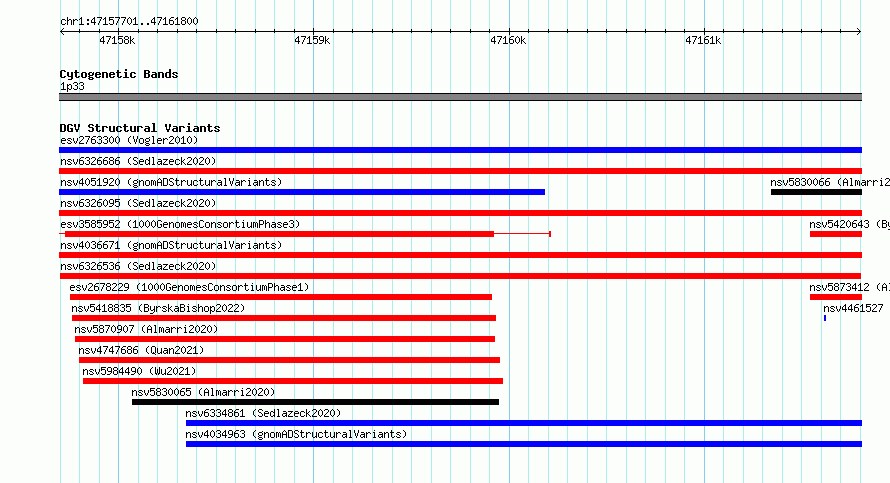Click the left arrow of the ruler
The width and height of the screenshot is (890, 483).
pos(62,31)
